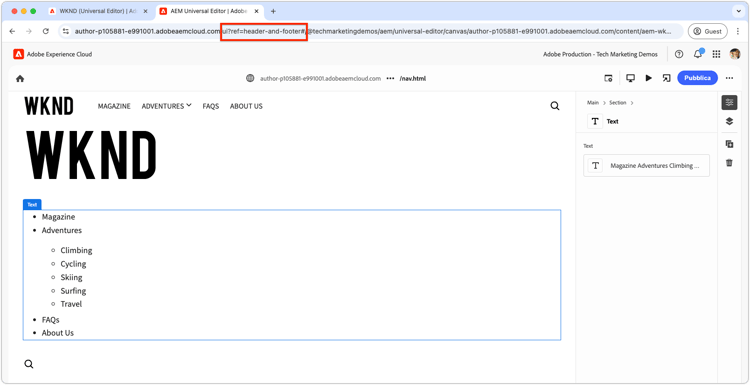This screenshot has width=750, height=385.
Task: Click Skiing sub-item
Action: click(x=71, y=277)
